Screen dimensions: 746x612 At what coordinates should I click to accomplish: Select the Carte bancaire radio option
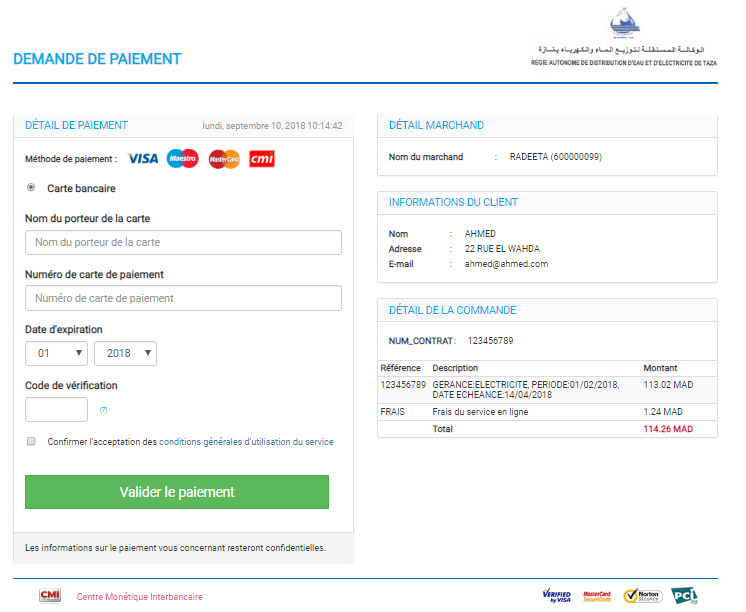pyautogui.click(x=31, y=187)
